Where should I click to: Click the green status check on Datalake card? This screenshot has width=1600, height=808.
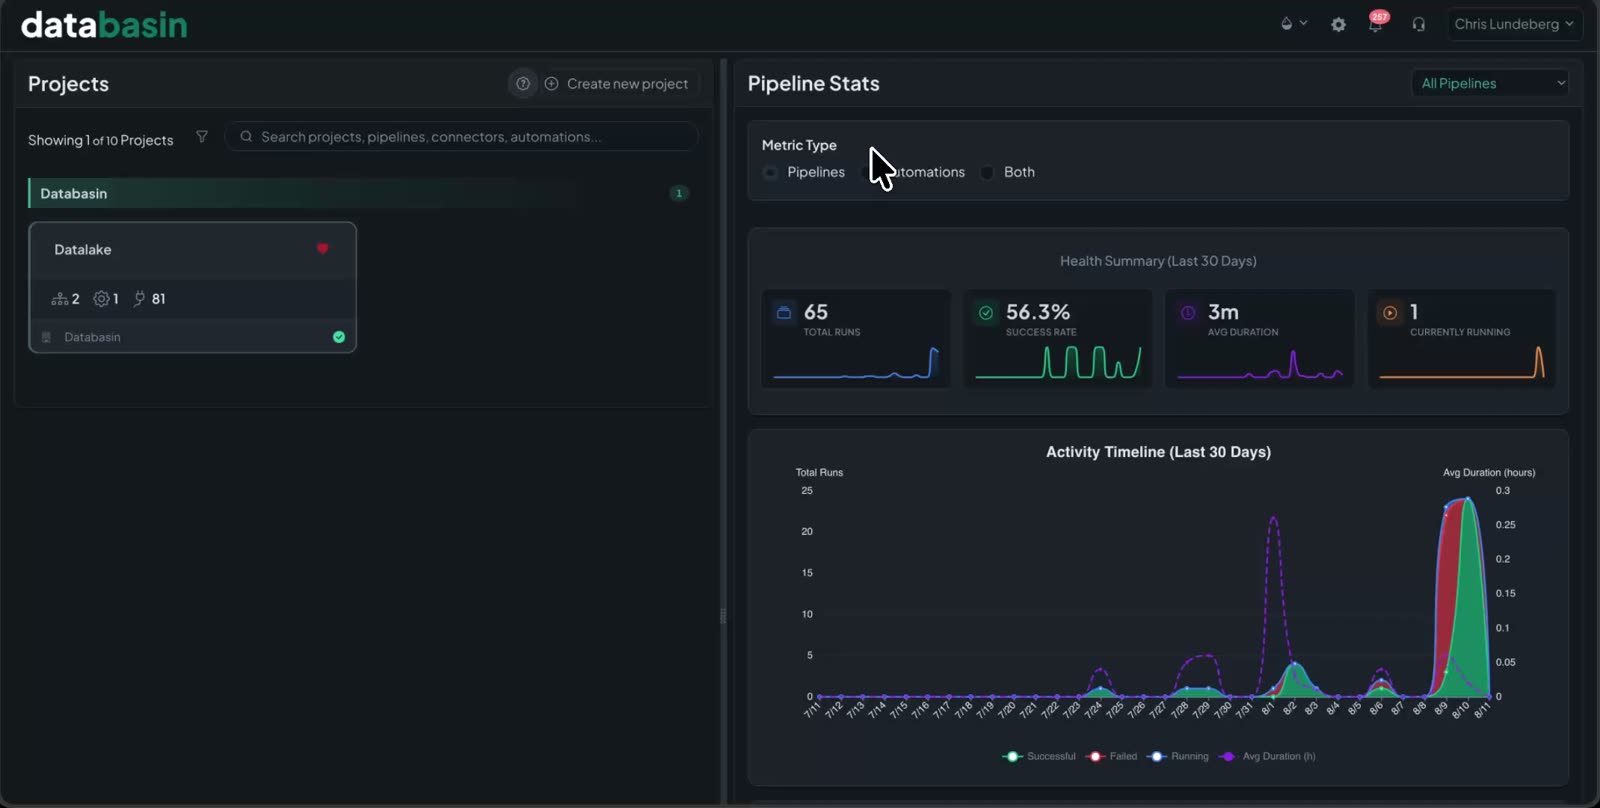pyautogui.click(x=339, y=337)
